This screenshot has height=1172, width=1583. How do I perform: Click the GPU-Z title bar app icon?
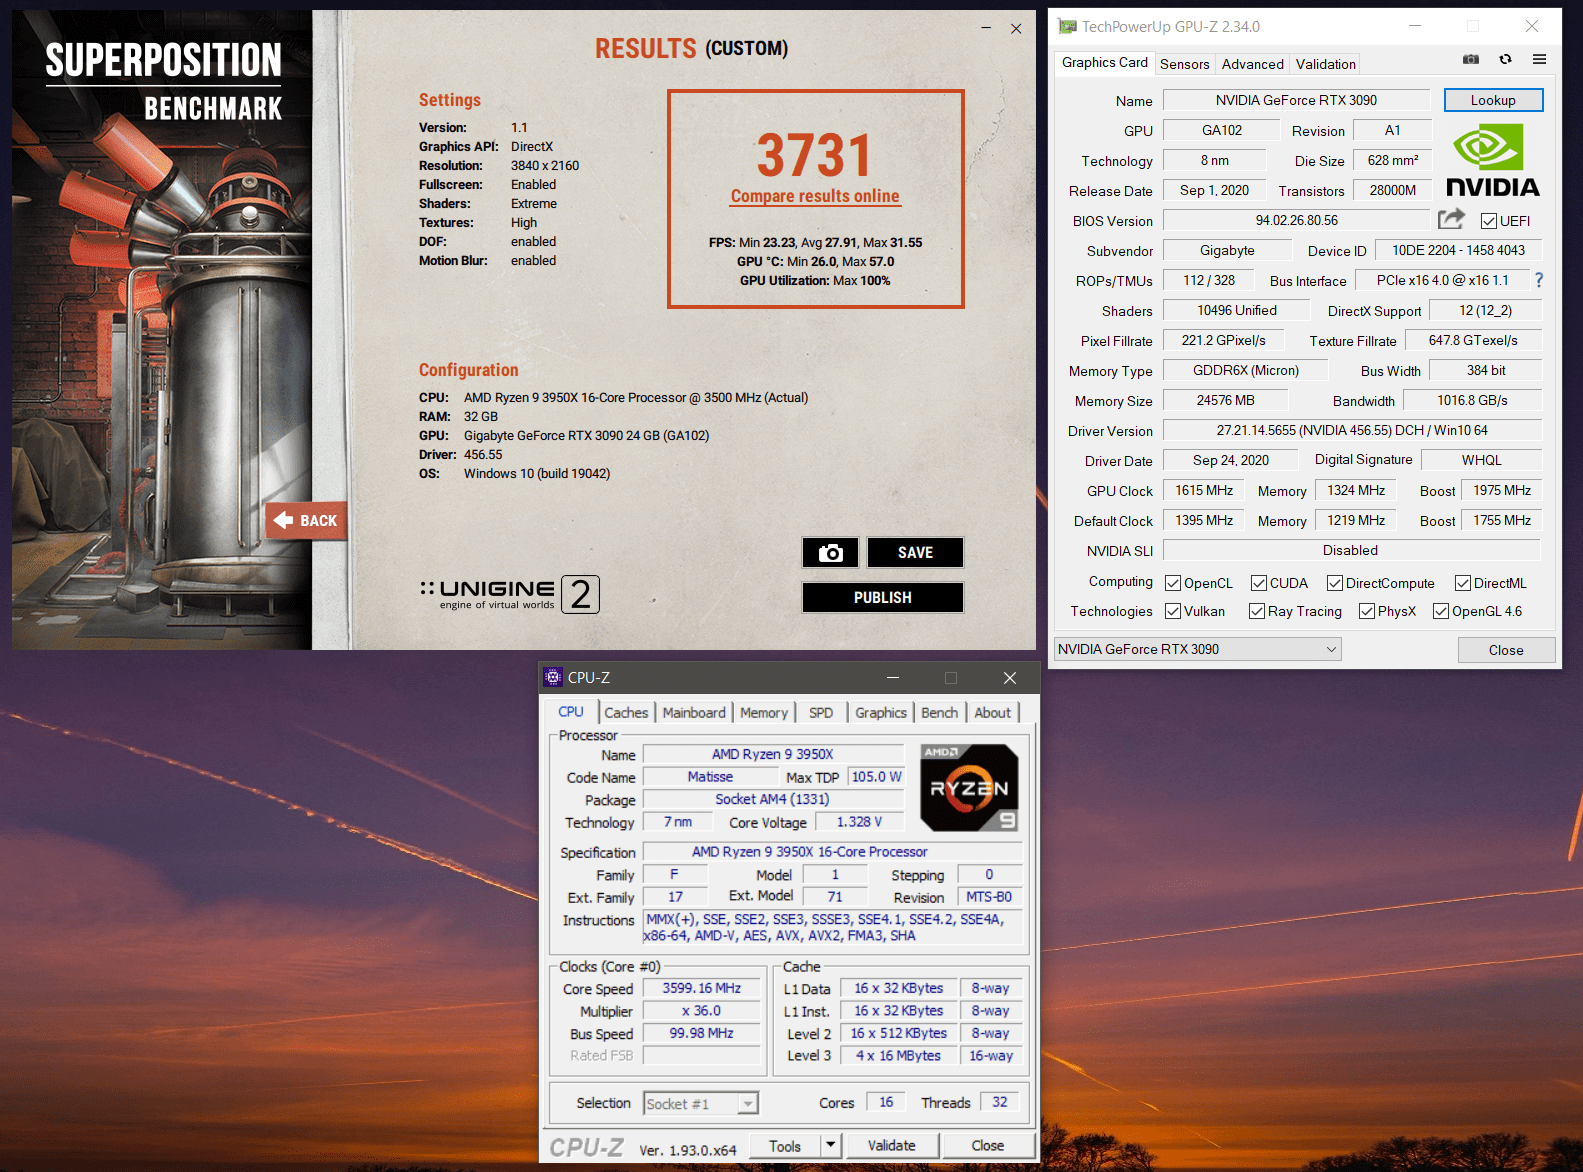[1068, 27]
